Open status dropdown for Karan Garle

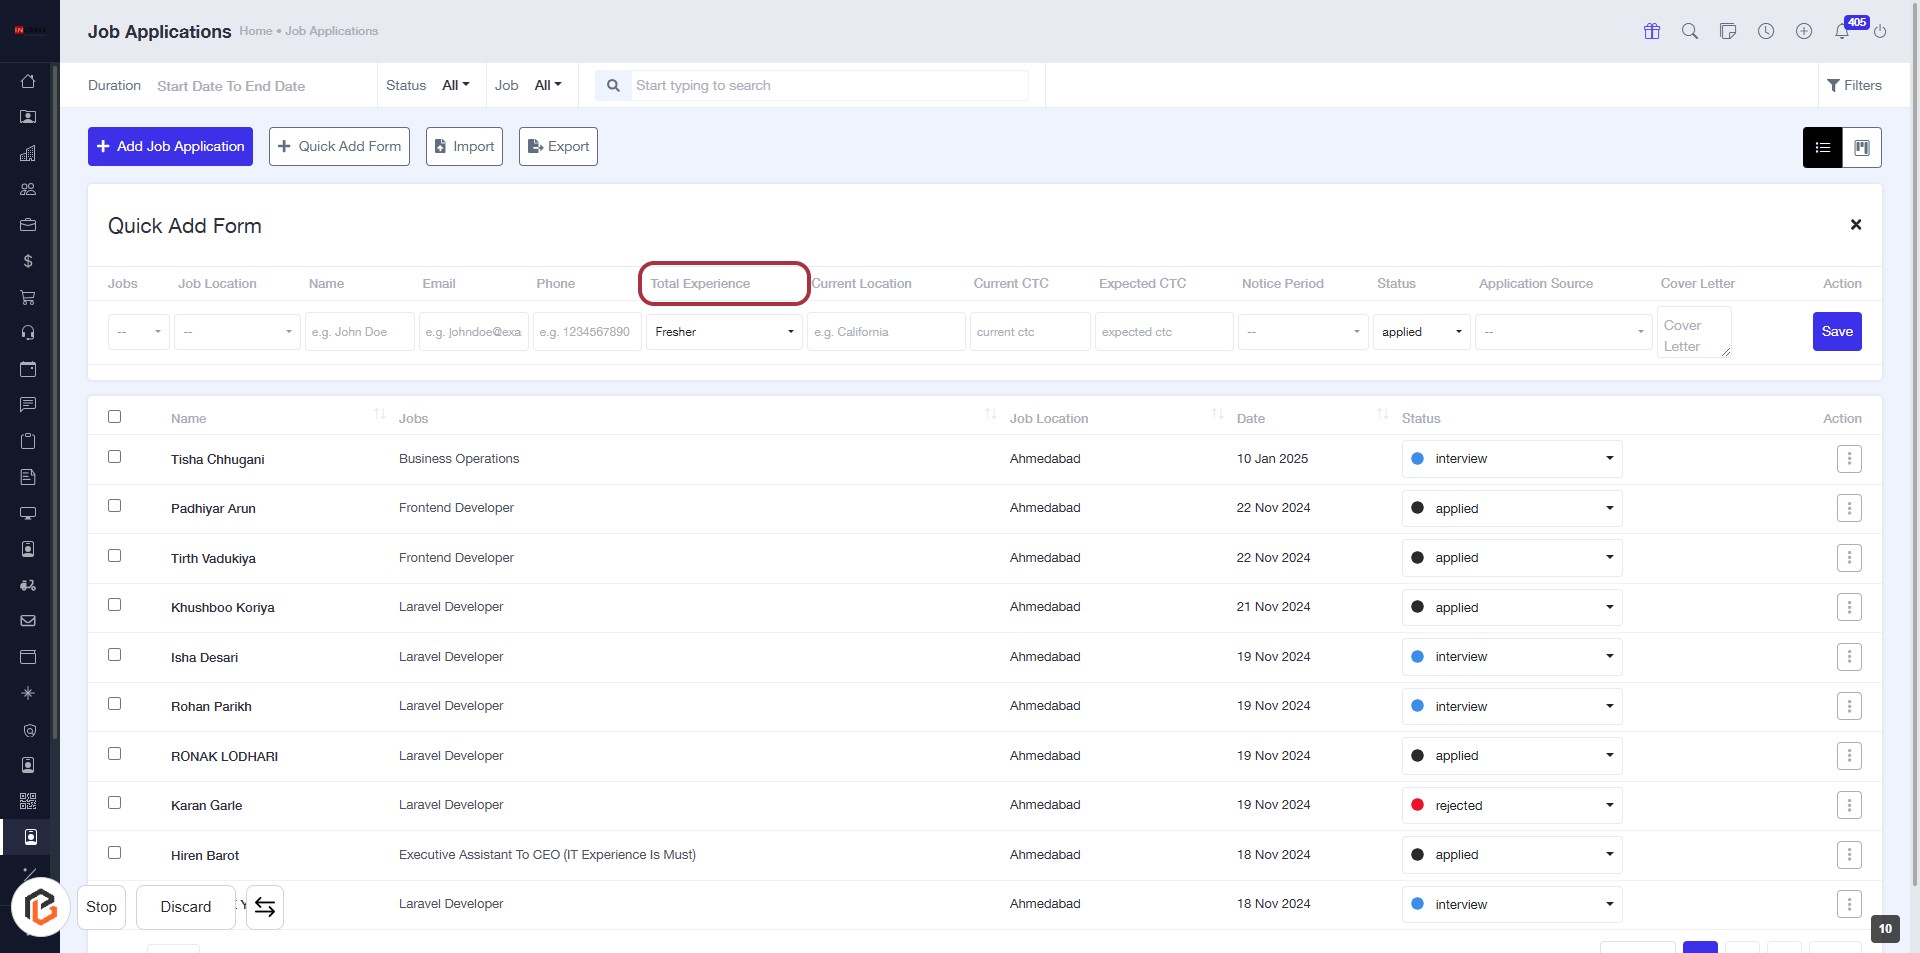pos(1511,806)
